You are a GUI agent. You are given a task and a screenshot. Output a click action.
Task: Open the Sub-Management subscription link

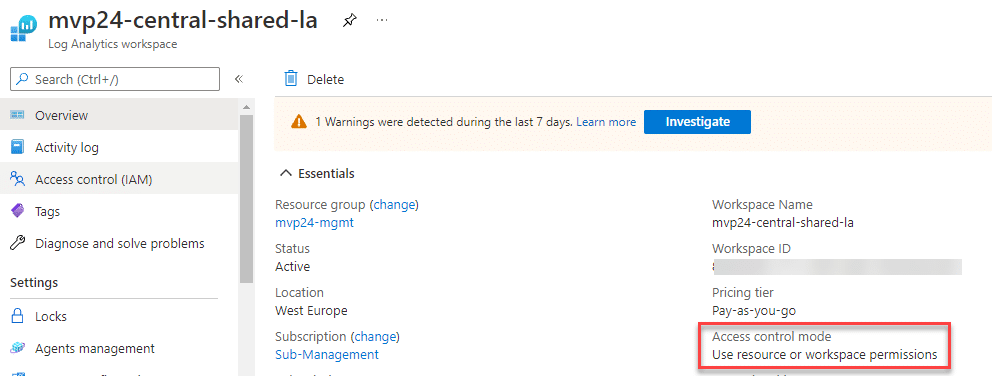[x=327, y=354]
